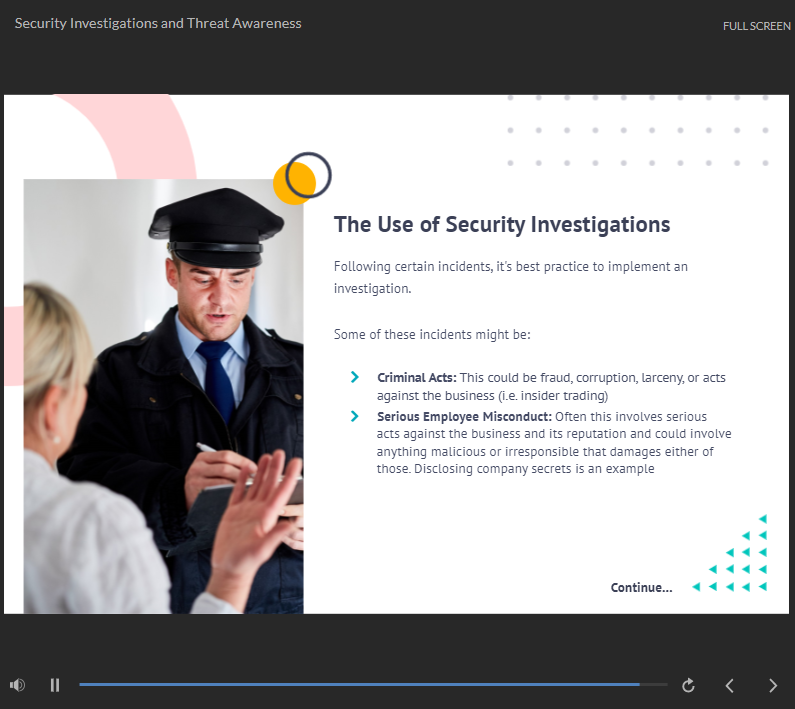Screen dimensions: 795x709
Task: Click the course title Security Investigations and Threat Awareness
Action: [x=158, y=23]
